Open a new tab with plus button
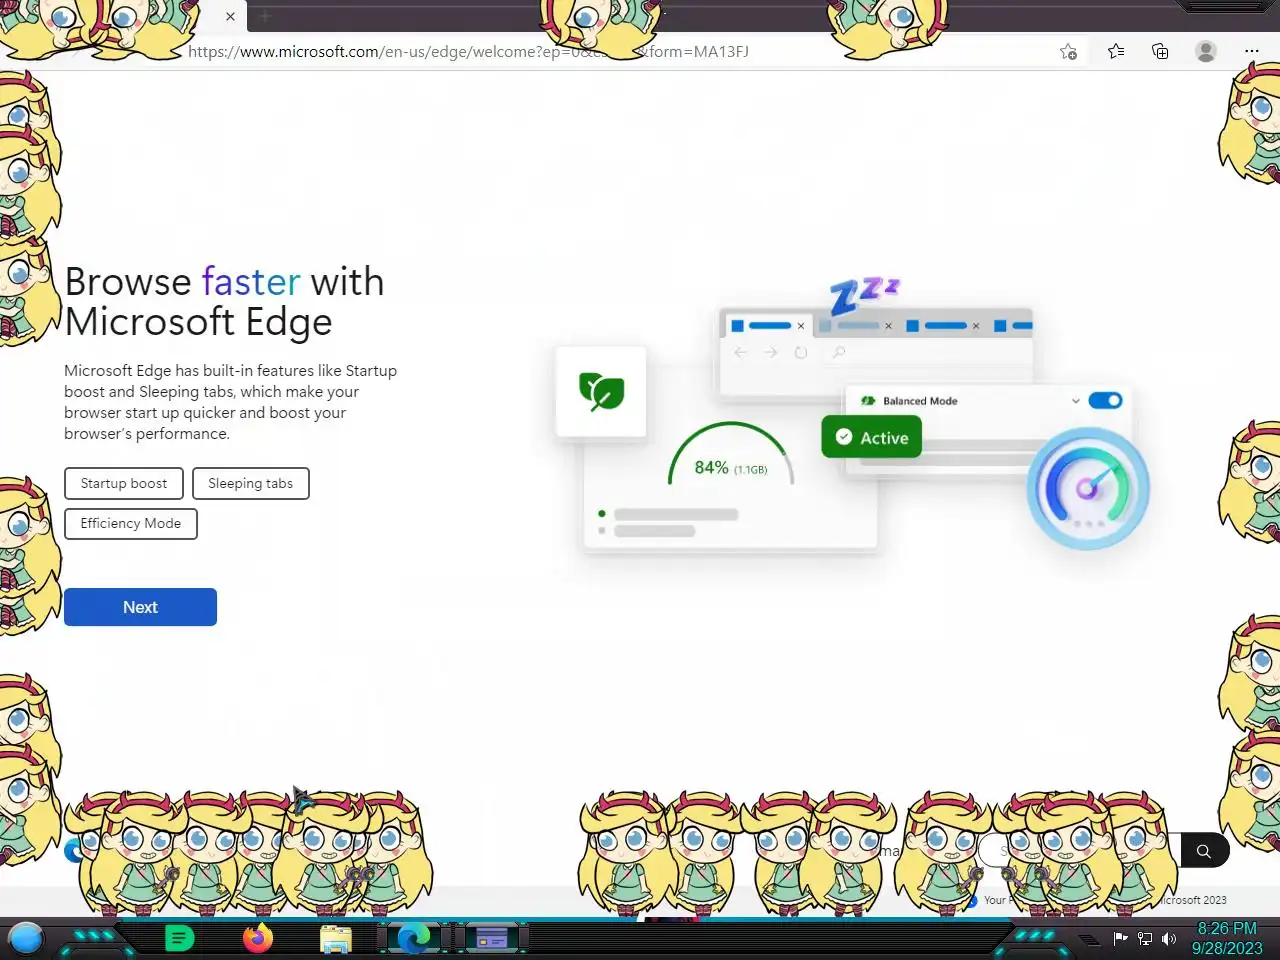1280x960 pixels. [x=265, y=16]
